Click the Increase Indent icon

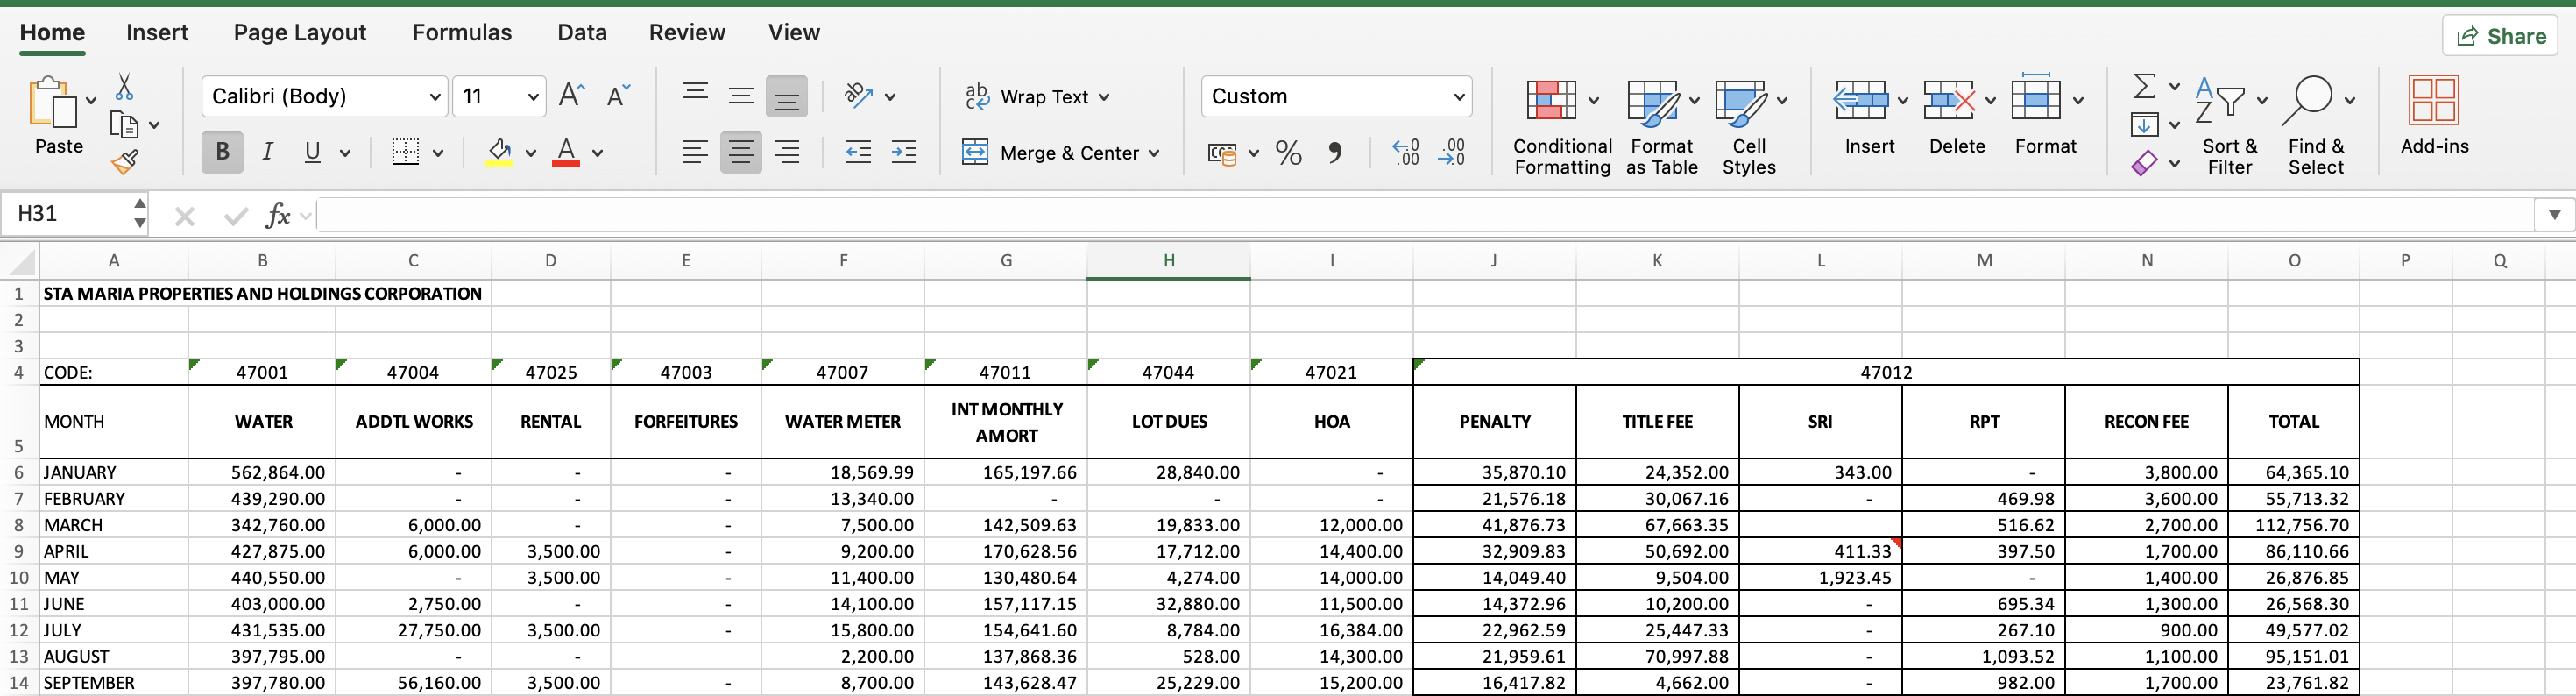click(903, 153)
